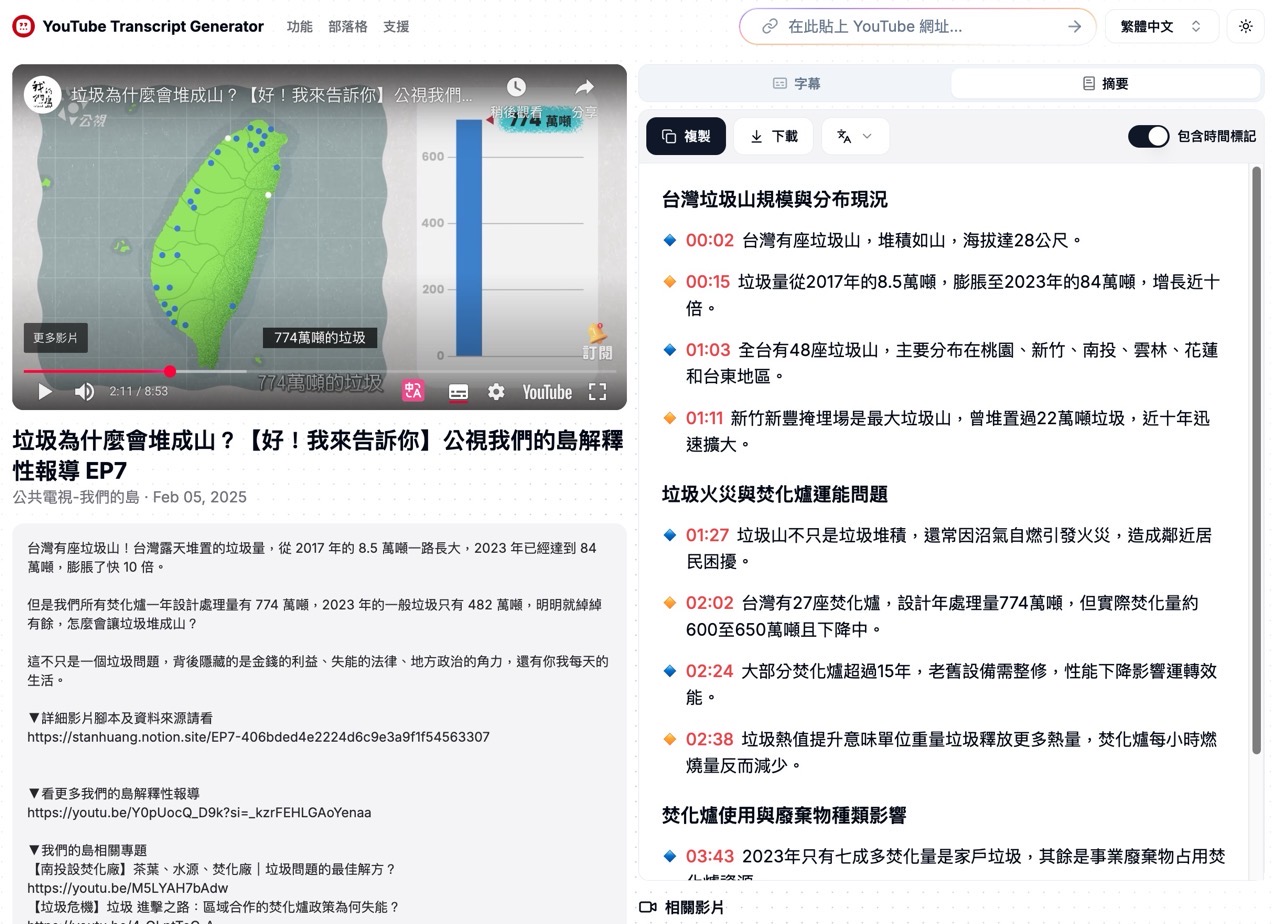1280x924 pixels.
Task: Open the stanhuang.notion.site link
Action: (x=258, y=737)
